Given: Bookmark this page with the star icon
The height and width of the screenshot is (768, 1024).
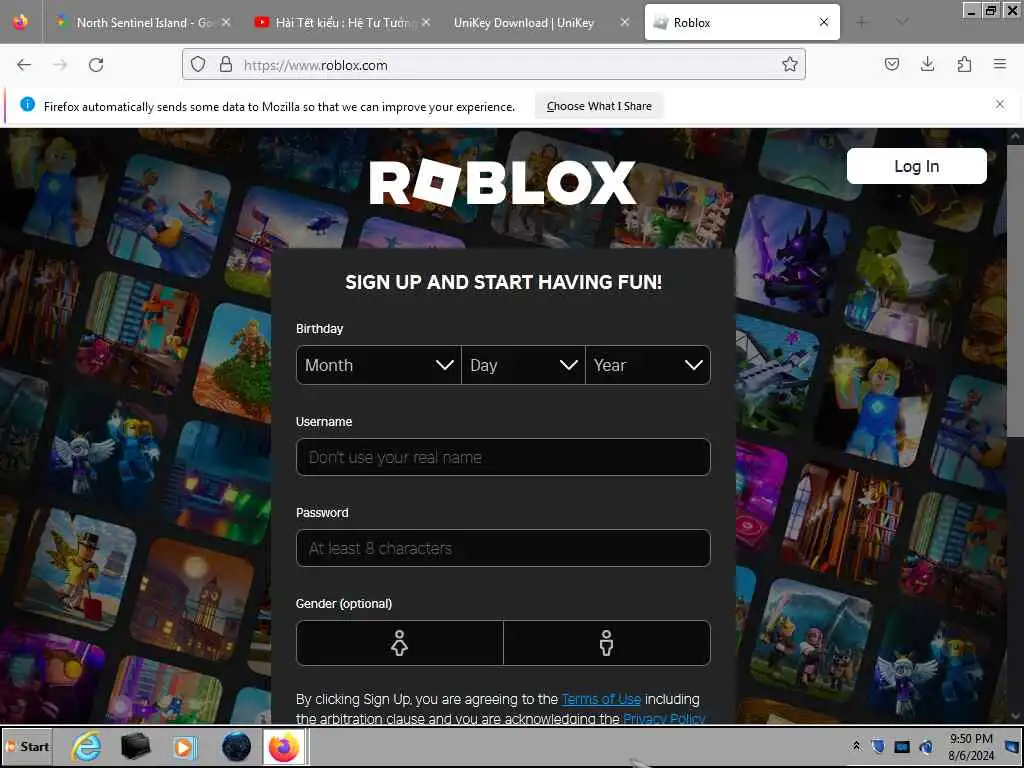Looking at the screenshot, I should [790, 65].
